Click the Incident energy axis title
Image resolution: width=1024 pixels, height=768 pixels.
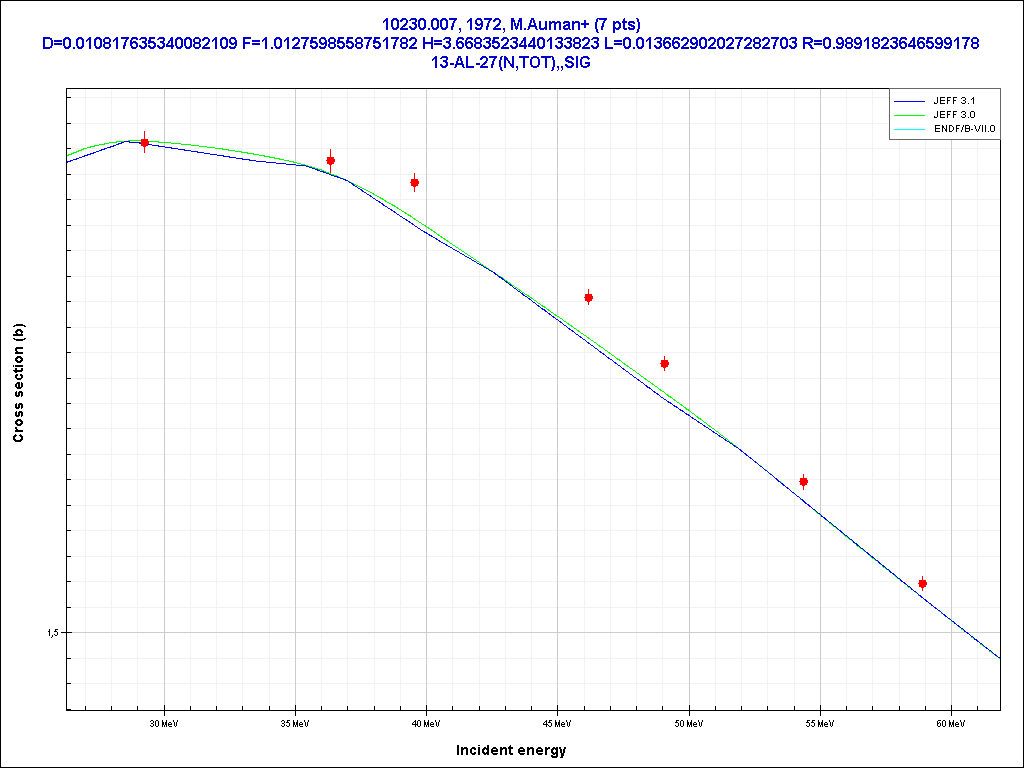pos(511,750)
